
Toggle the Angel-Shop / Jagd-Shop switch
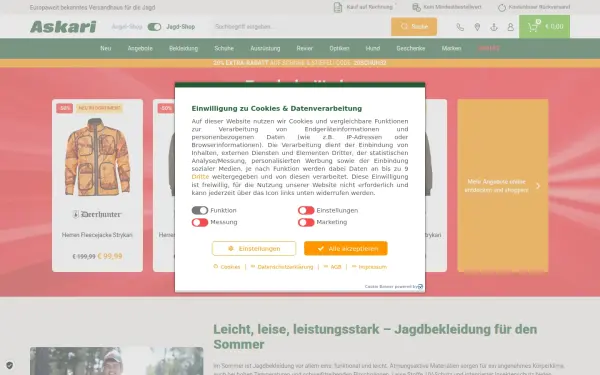tap(154, 27)
